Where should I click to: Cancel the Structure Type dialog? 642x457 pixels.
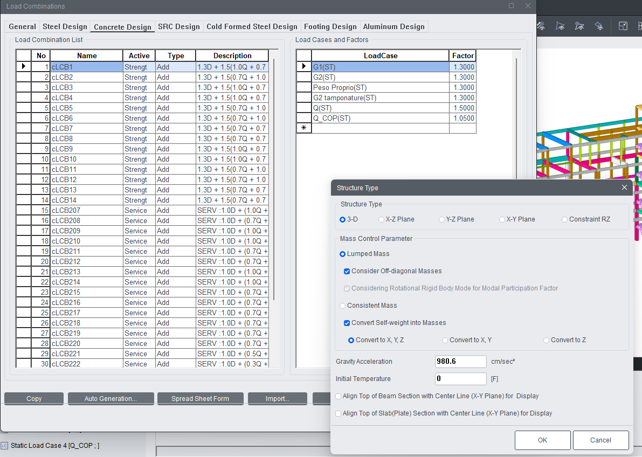click(601, 440)
